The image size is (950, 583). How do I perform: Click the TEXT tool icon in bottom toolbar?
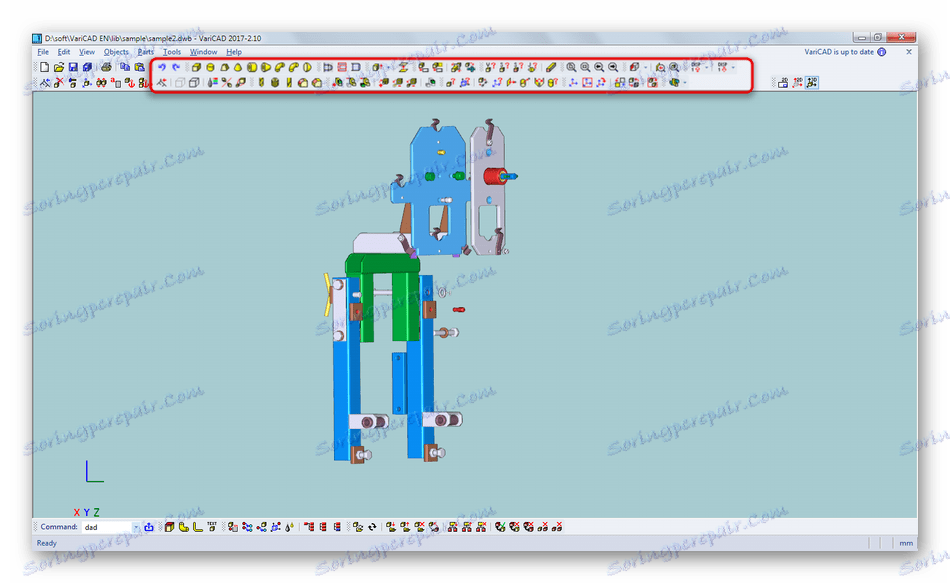pyautogui.click(x=212, y=527)
